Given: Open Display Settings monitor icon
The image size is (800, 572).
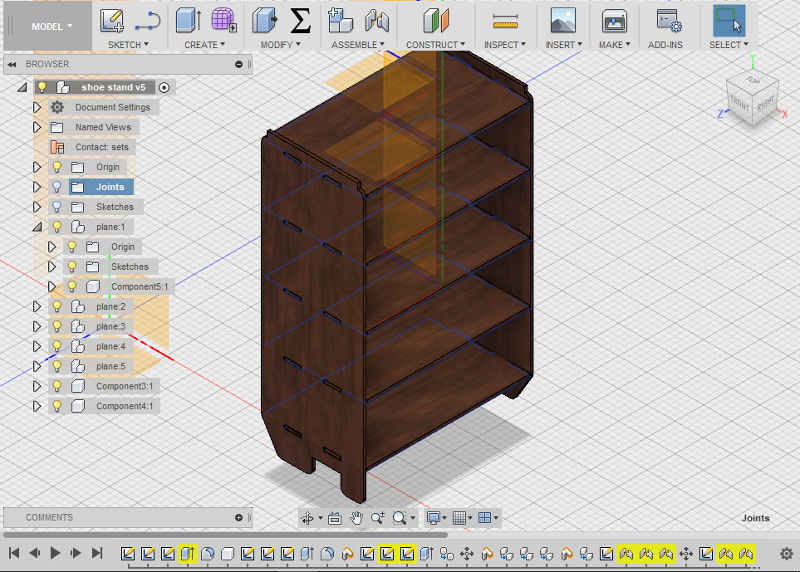Looking at the screenshot, I should tap(434, 518).
